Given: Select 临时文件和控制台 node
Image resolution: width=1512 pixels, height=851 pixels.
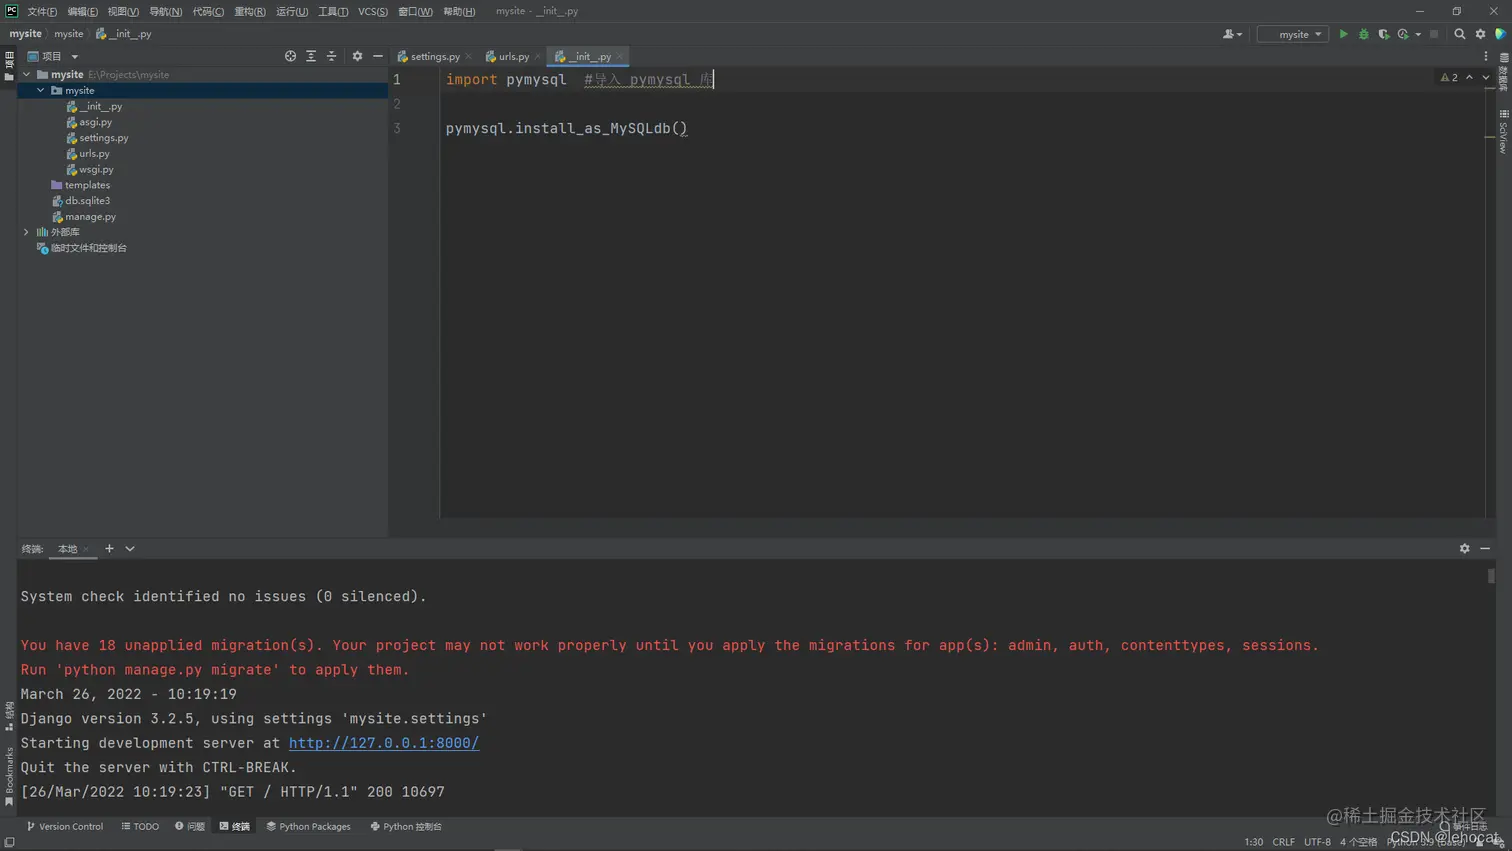Looking at the screenshot, I should click(x=82, y=248).
